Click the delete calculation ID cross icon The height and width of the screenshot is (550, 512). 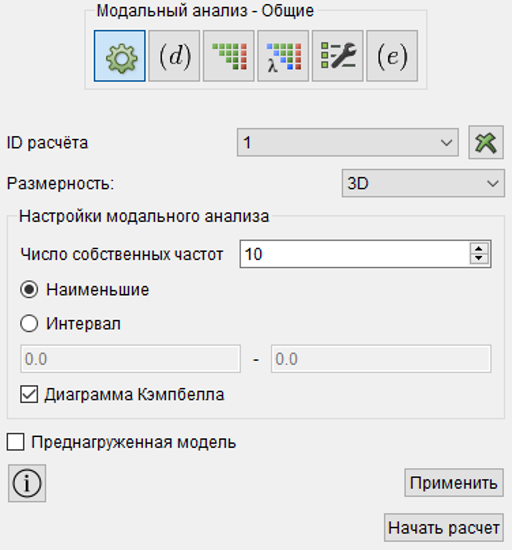tap(486, 142)
